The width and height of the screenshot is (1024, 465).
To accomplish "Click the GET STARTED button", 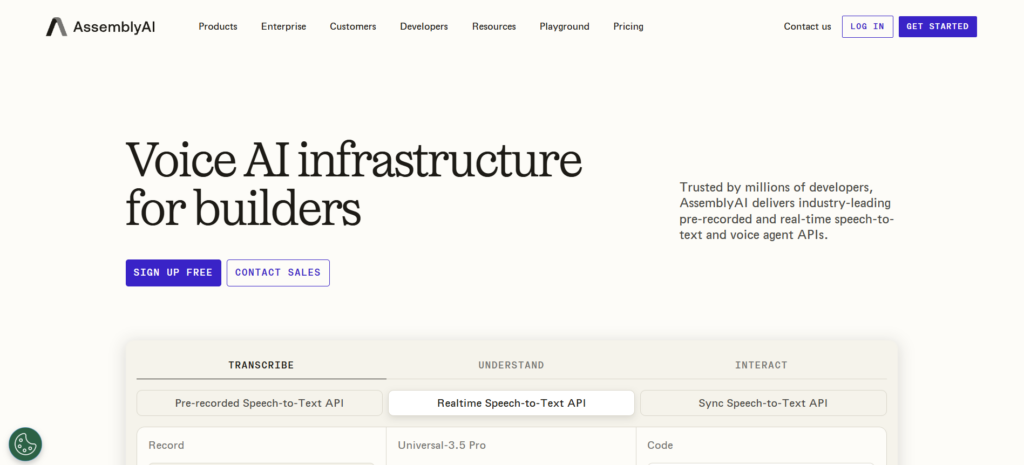I will 937,27.
